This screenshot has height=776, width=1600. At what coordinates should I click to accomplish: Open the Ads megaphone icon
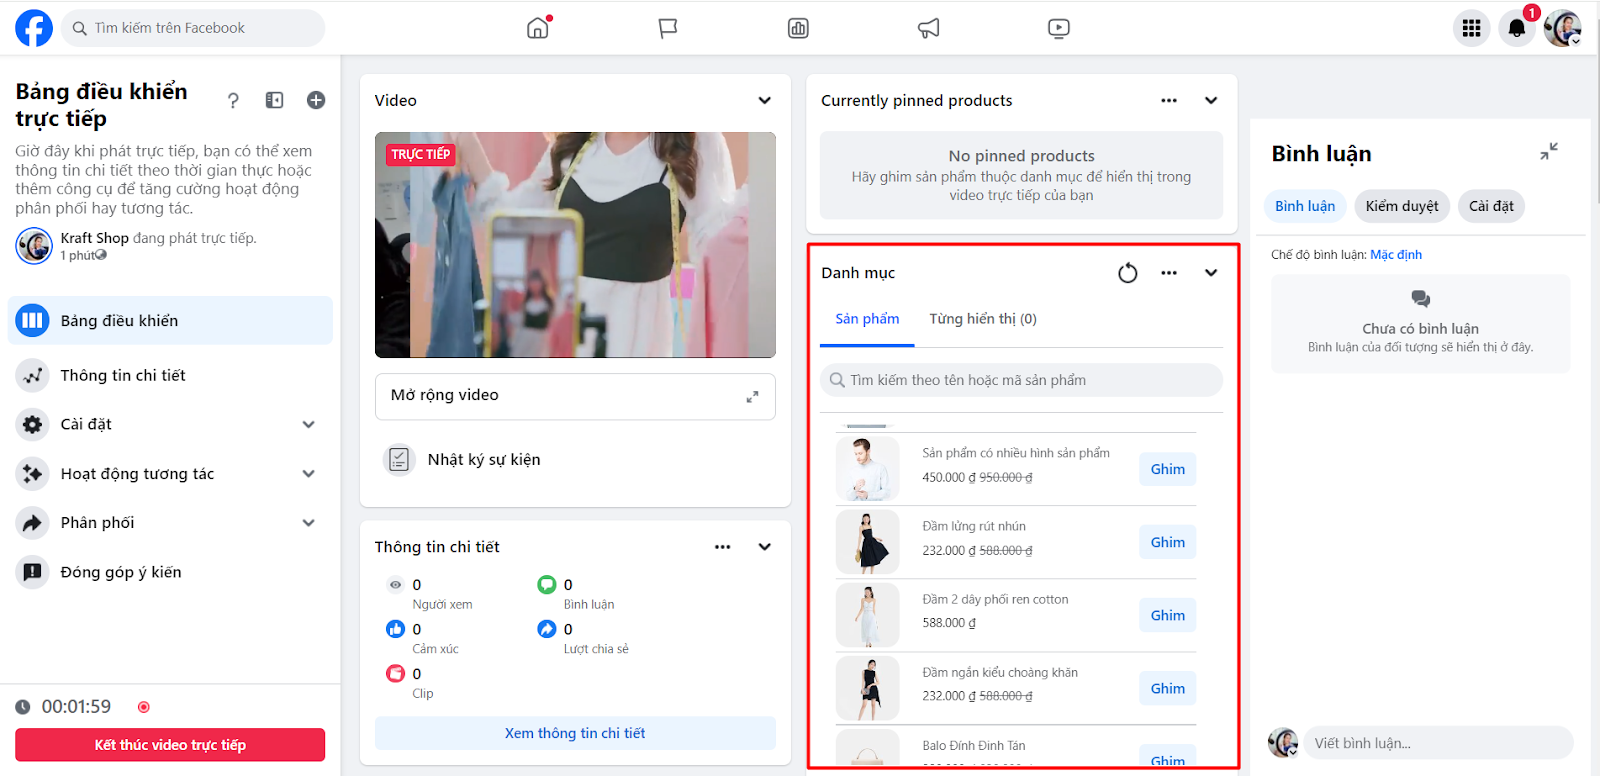929,28
